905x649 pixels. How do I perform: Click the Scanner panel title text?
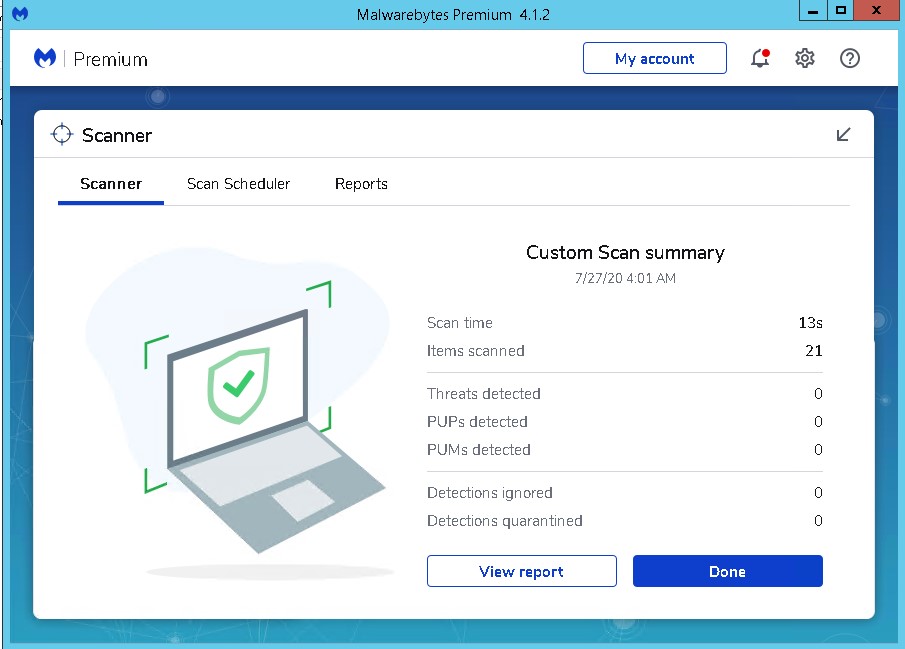tap(117, 135)
